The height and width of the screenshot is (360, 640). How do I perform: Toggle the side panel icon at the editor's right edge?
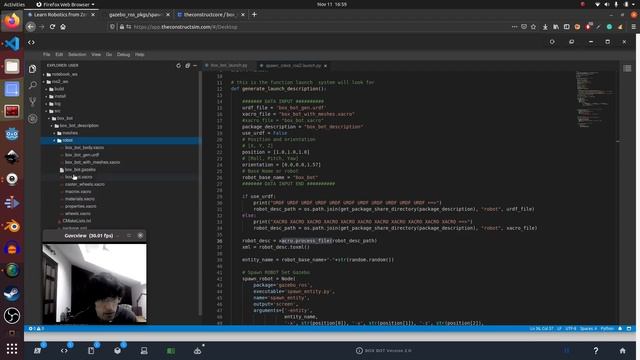pyautogui.click(x=627, y=68)
